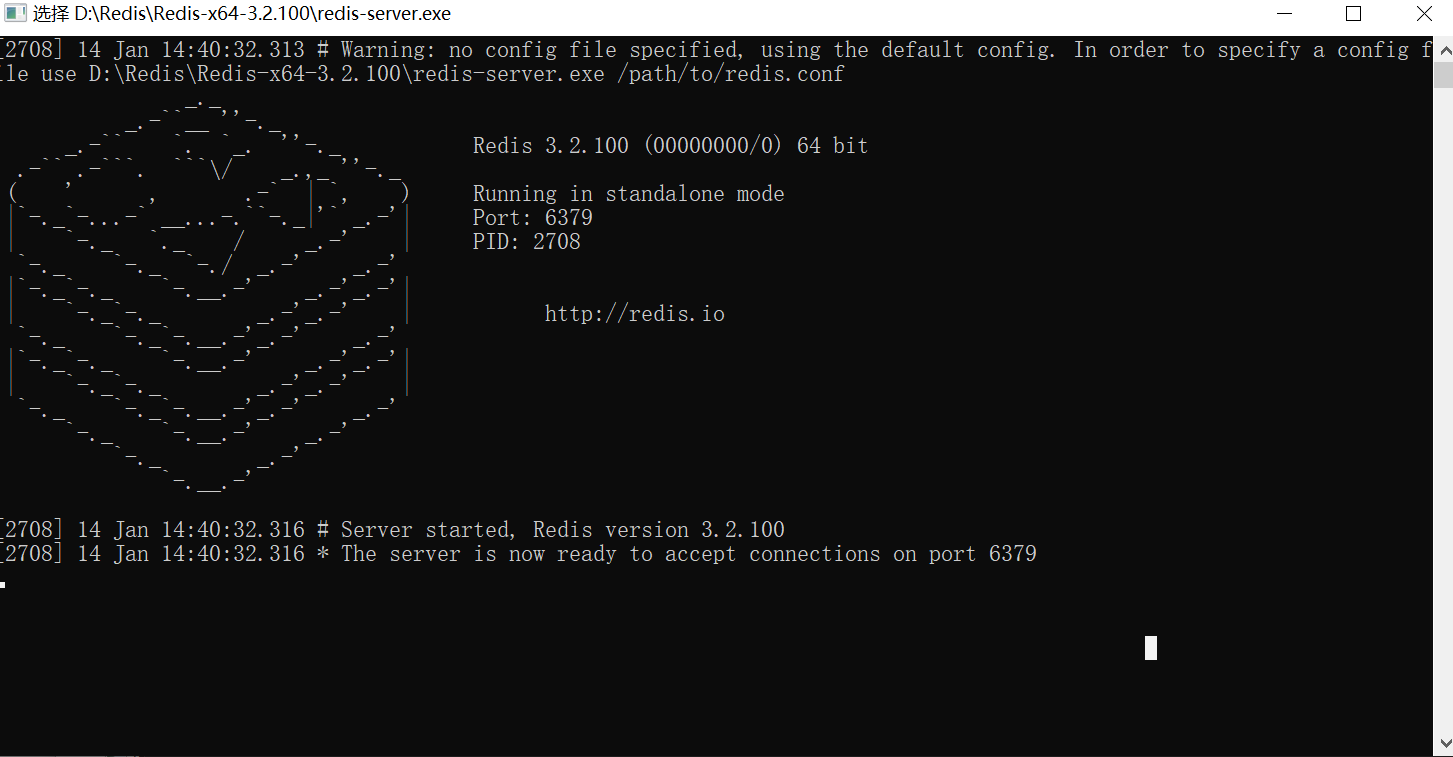This screenshot has width=1453, height=757.
Task: Click the 'Redis 3.2.100 (00000000/0) 64 bit' line
Action: click(x=670, y=146)
